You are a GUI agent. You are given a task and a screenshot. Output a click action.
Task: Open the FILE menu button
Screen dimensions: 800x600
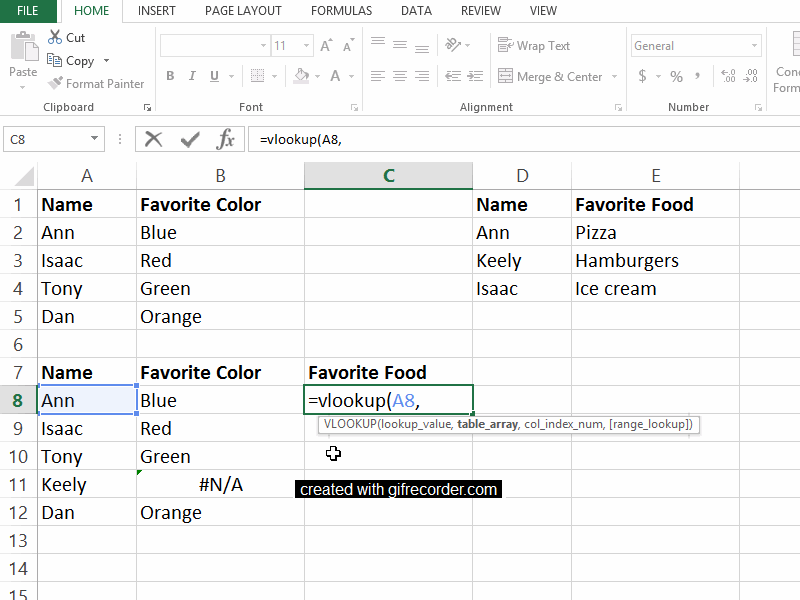click(x=28, y=11)
